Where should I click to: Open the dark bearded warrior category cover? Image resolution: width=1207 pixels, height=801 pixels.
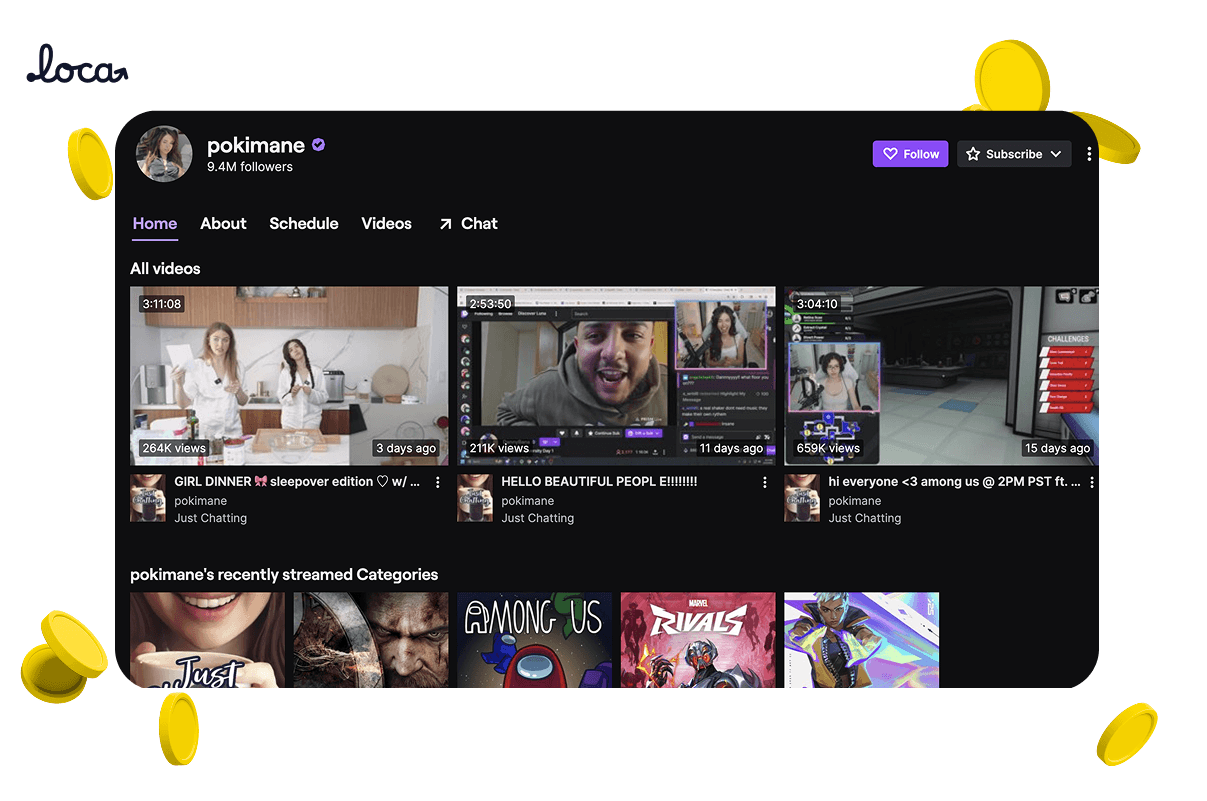pyautogui.click(x=371, y=640)
